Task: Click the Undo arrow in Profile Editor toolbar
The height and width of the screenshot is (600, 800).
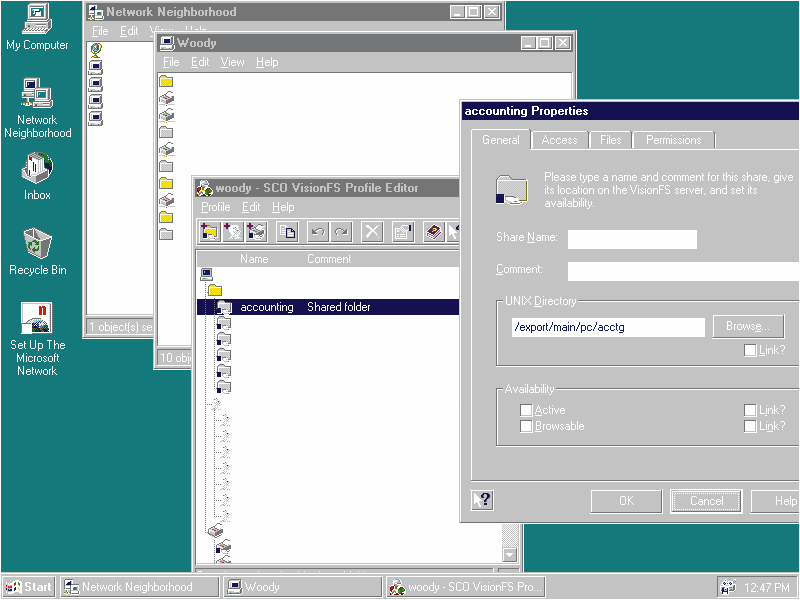Action: [x=318, y=232]
